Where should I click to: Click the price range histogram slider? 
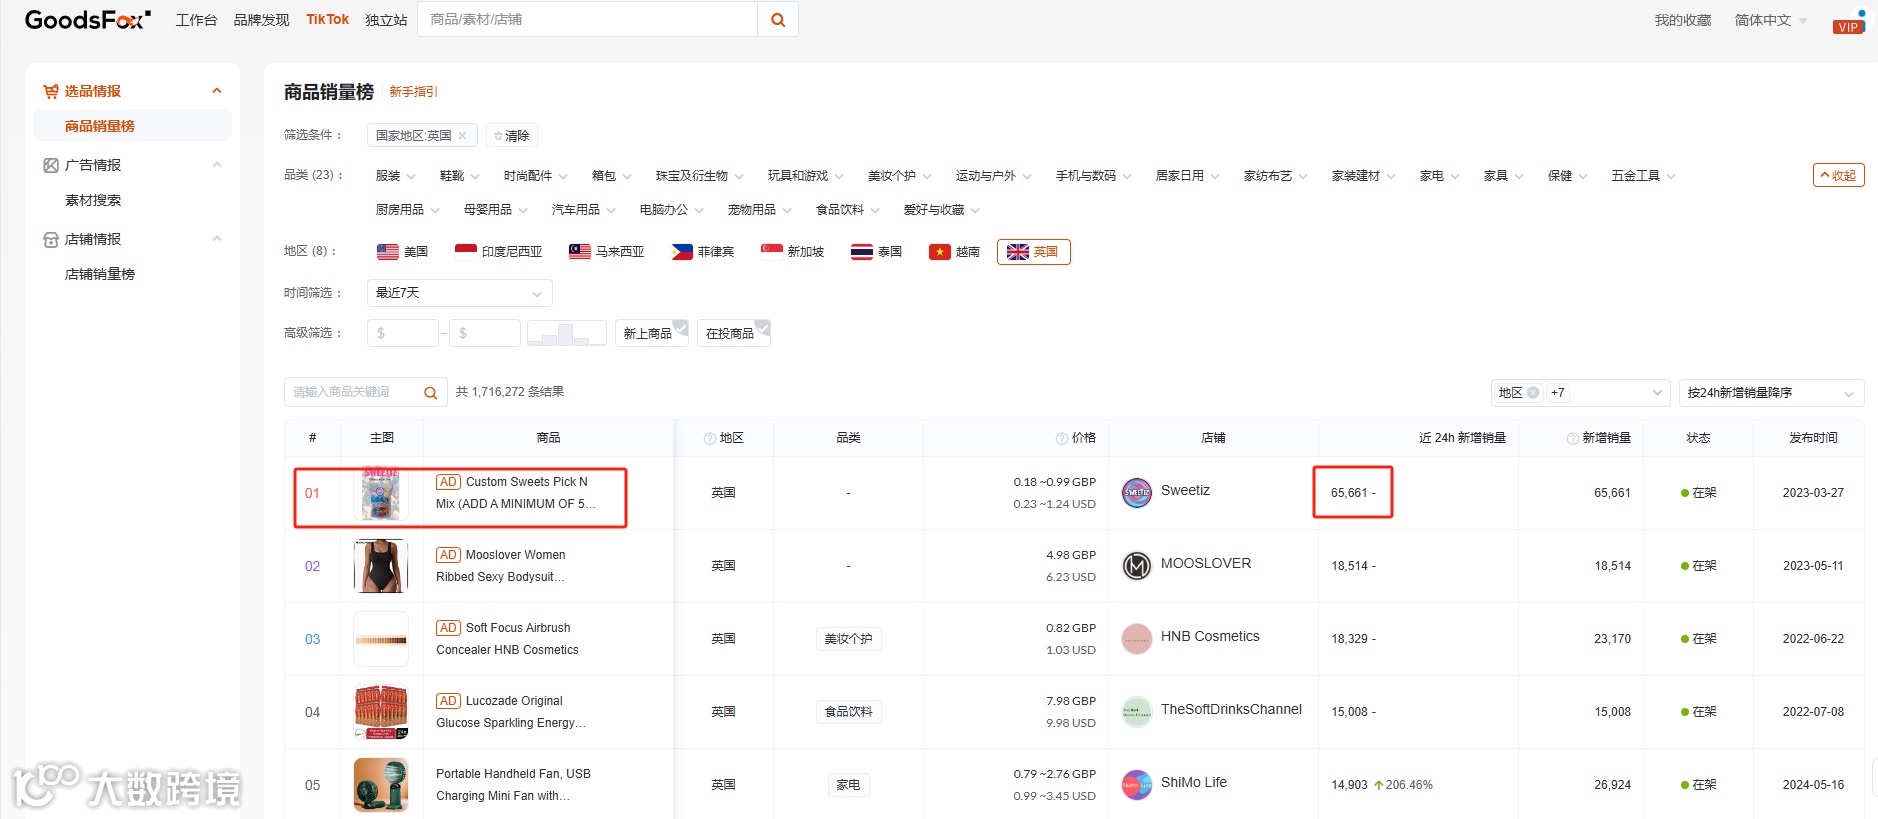tap(566, 333)
